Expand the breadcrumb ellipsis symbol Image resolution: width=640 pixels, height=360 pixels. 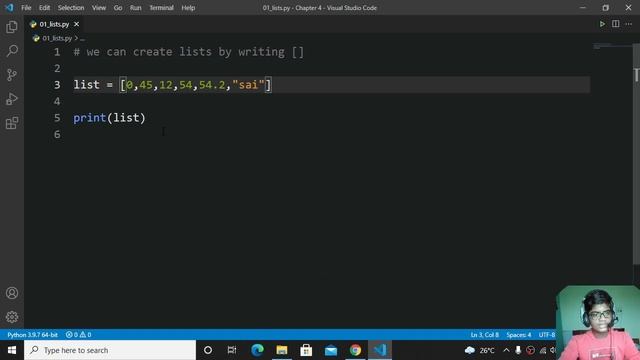pos(82,39)
